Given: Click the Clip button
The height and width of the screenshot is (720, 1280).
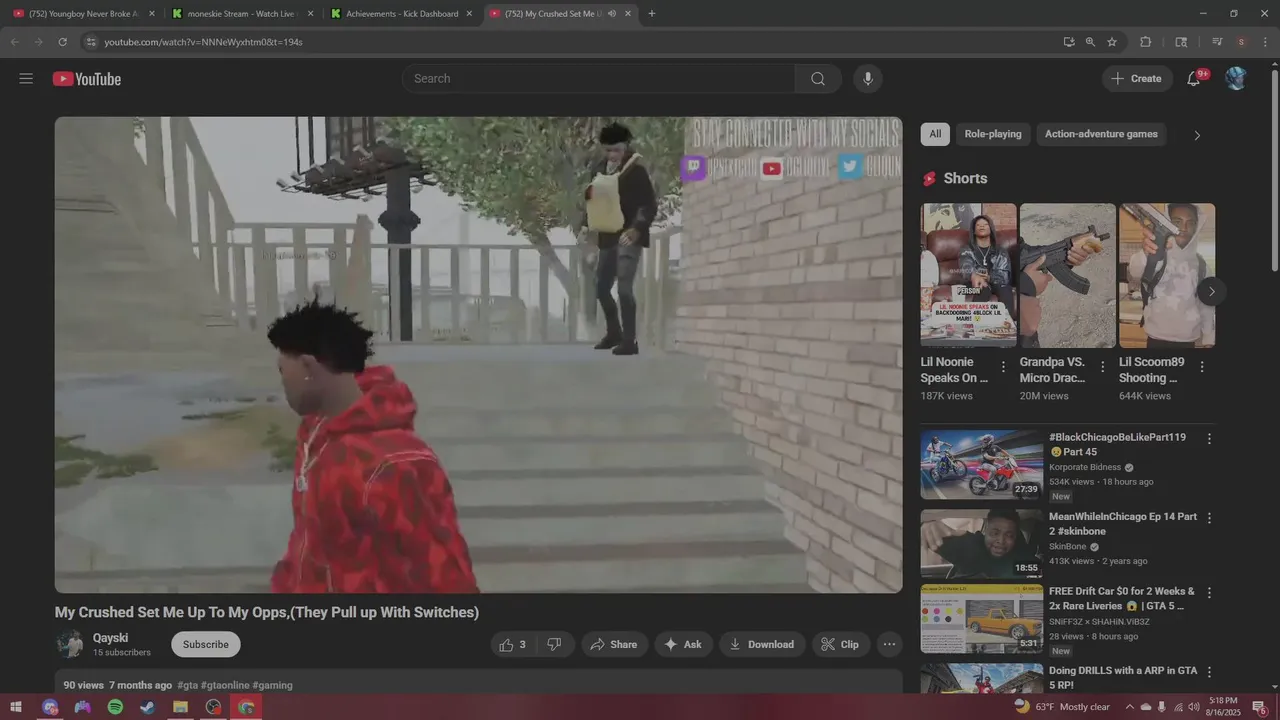Looking at the screenshot, I should [x=840, y=645].
